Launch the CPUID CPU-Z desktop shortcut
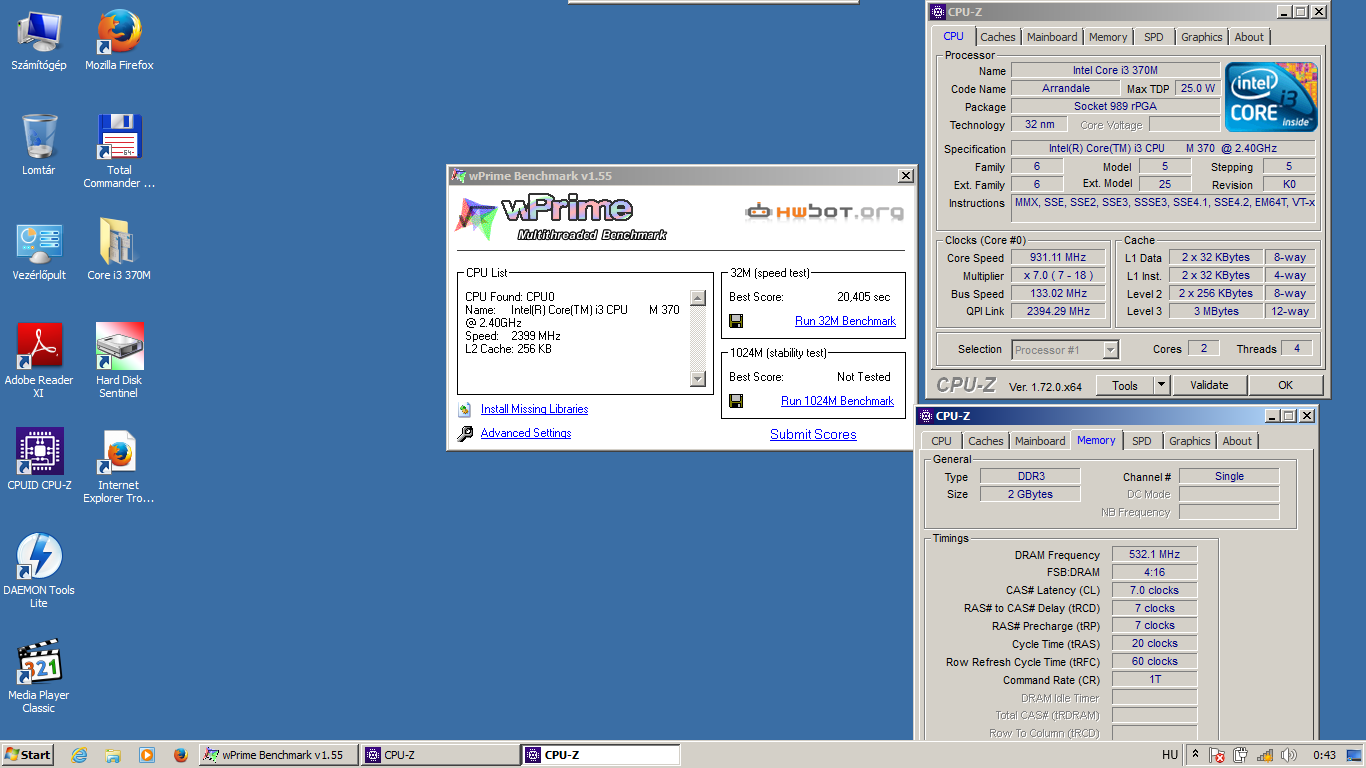 [x=39, y=461]
